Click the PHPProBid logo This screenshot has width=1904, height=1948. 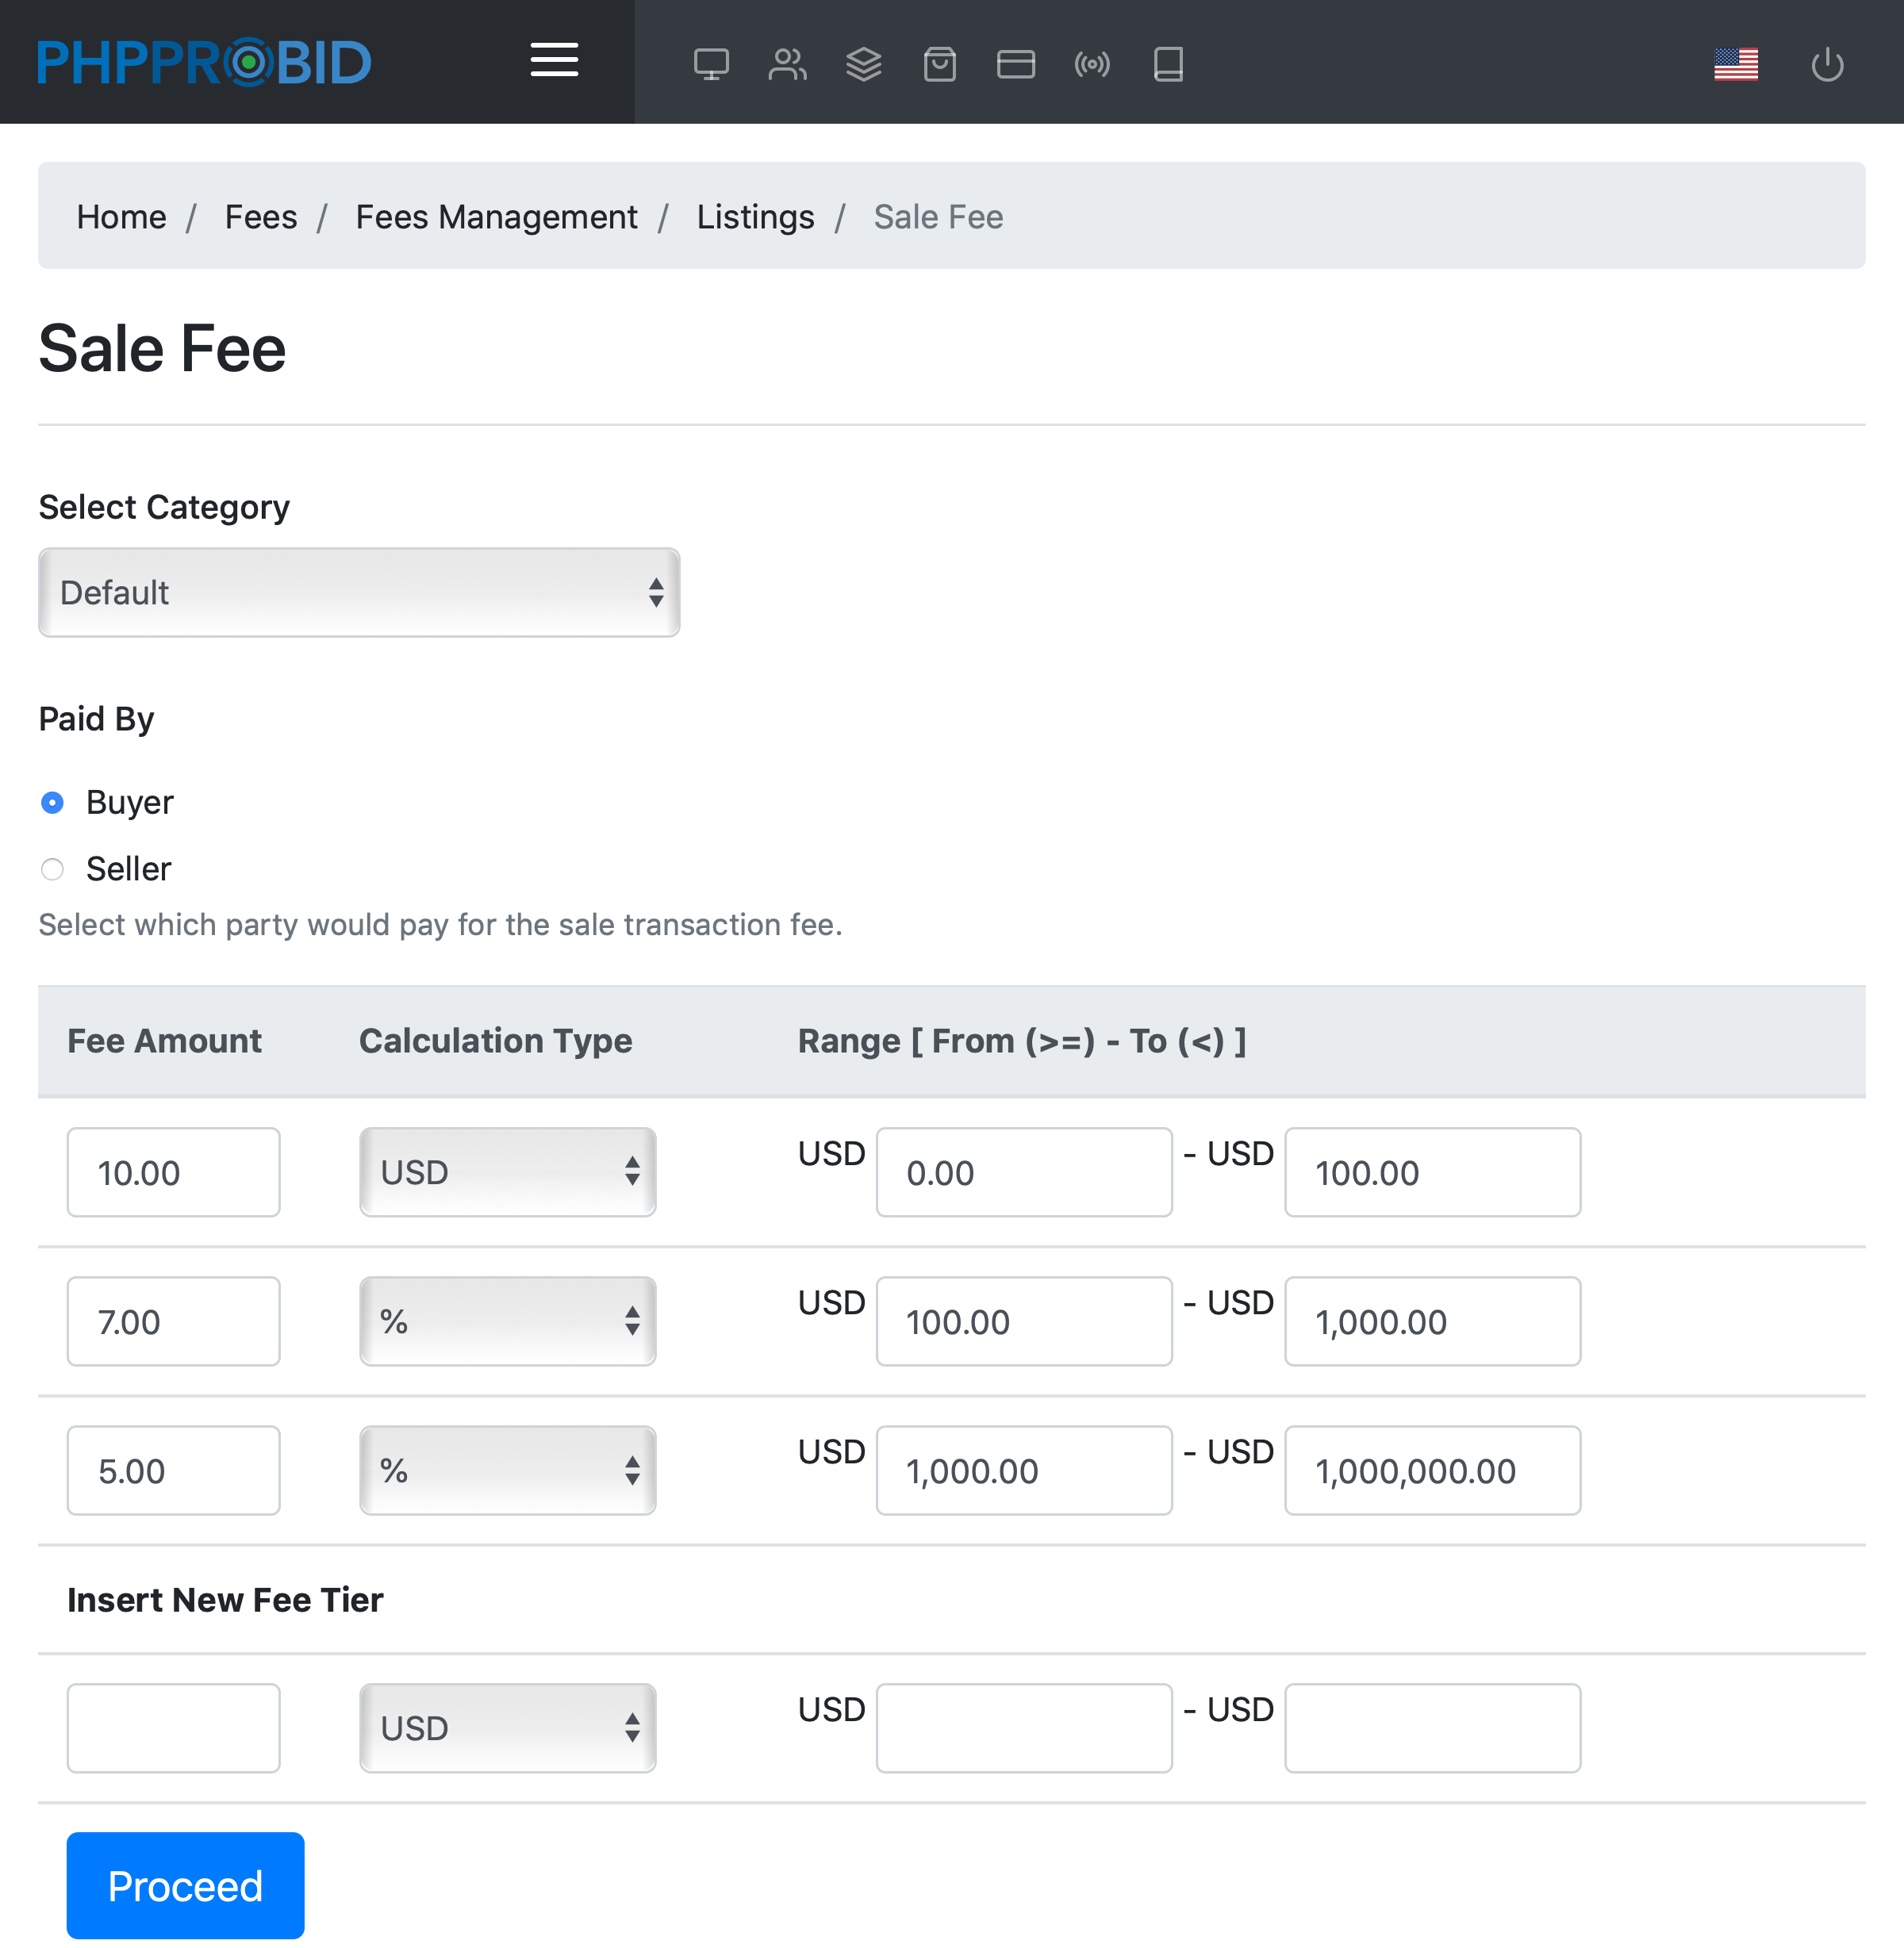[x=204, y=62]
